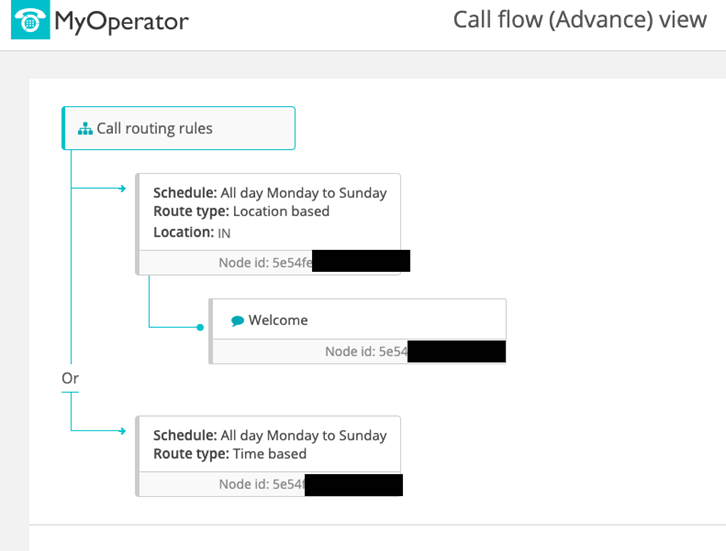Click the Schedule line in the Location based node
Image resolution: width=726 pixels, height=551 pixels.
pos(269,193)
